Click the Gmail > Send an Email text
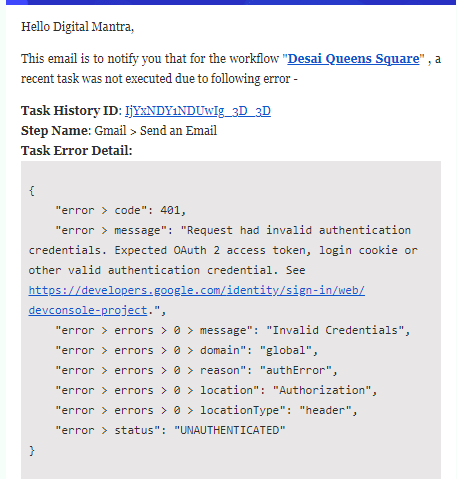The width and height of the screenshot is (457, 479). 156,131
